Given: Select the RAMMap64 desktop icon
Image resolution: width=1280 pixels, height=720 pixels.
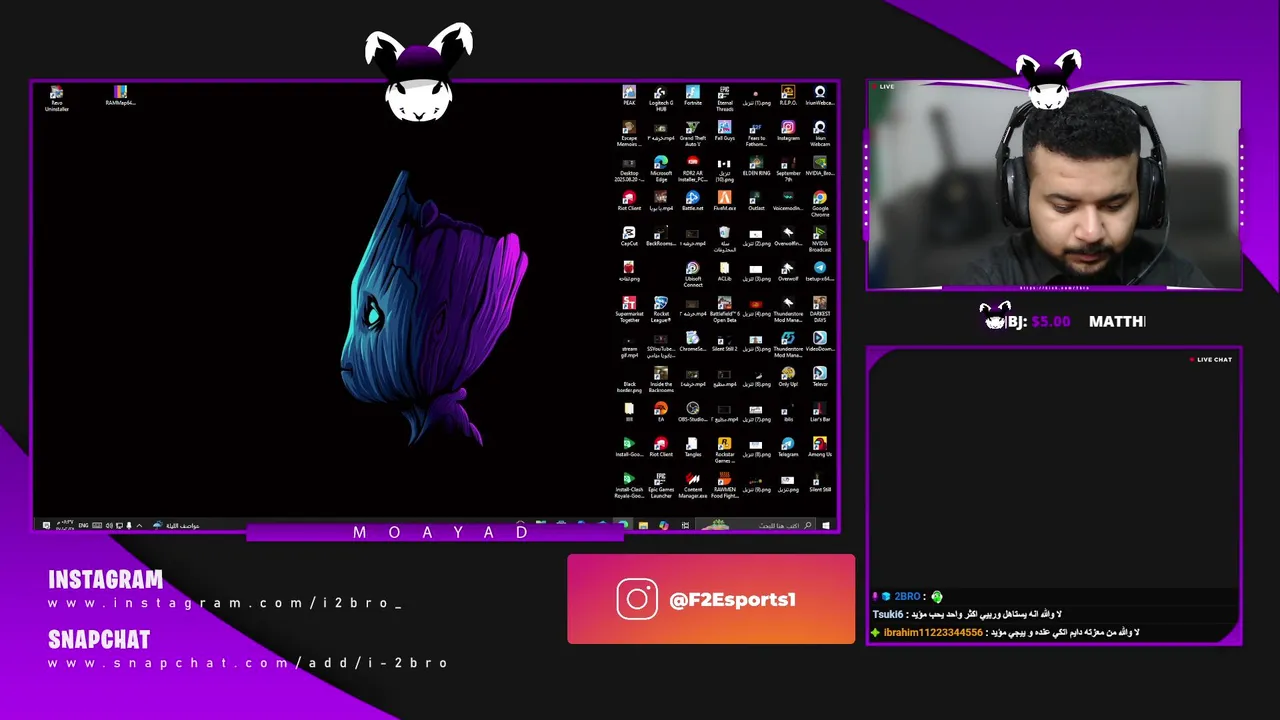Looking at the screenshot, I should tap(120, 96).
